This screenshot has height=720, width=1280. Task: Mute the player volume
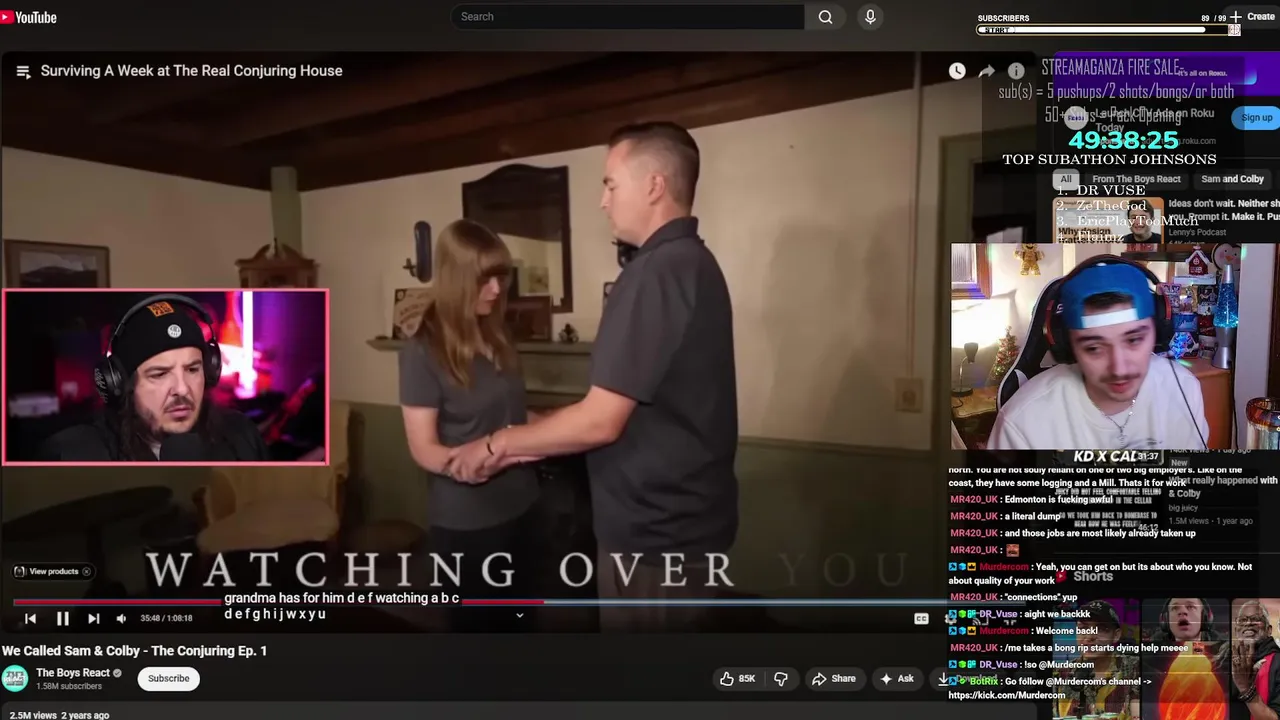121,619
